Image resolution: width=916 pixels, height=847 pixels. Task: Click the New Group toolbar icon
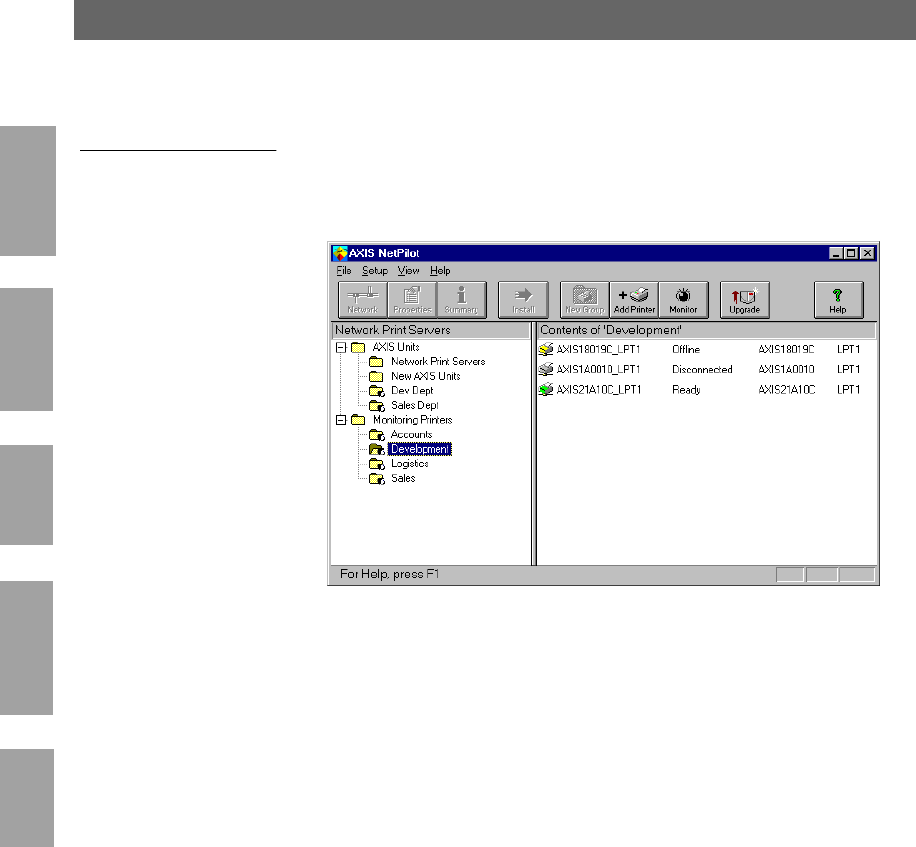click(584, 298)
